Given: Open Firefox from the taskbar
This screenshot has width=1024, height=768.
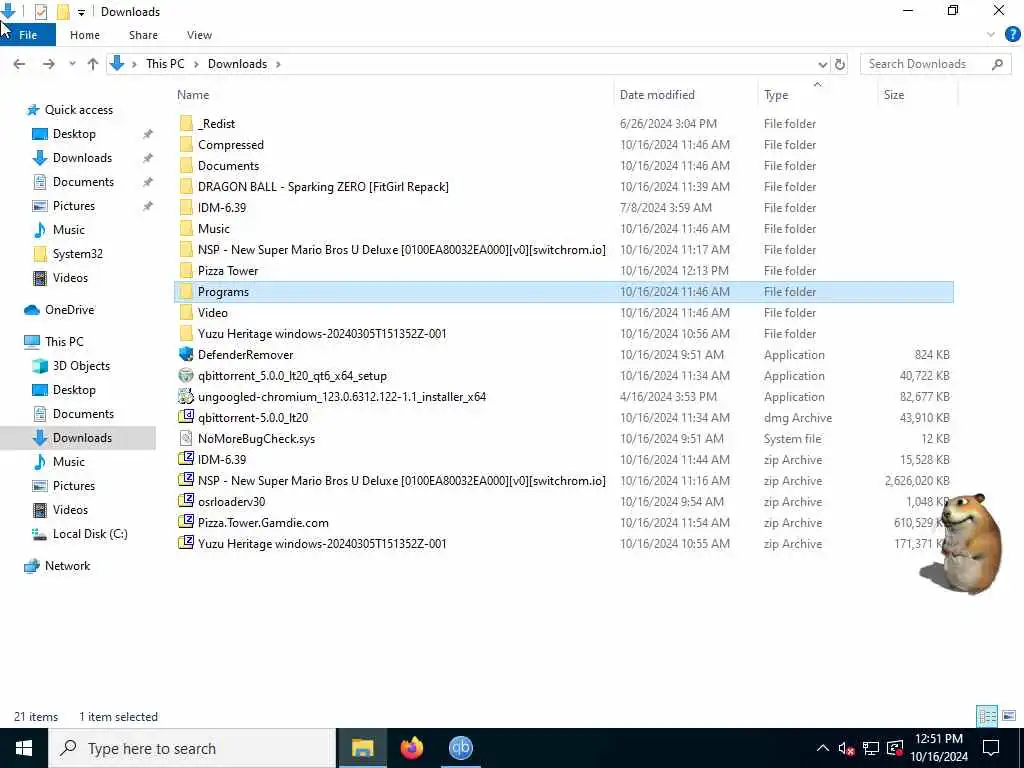Looking at the screenshot, I should coord(411,748).
